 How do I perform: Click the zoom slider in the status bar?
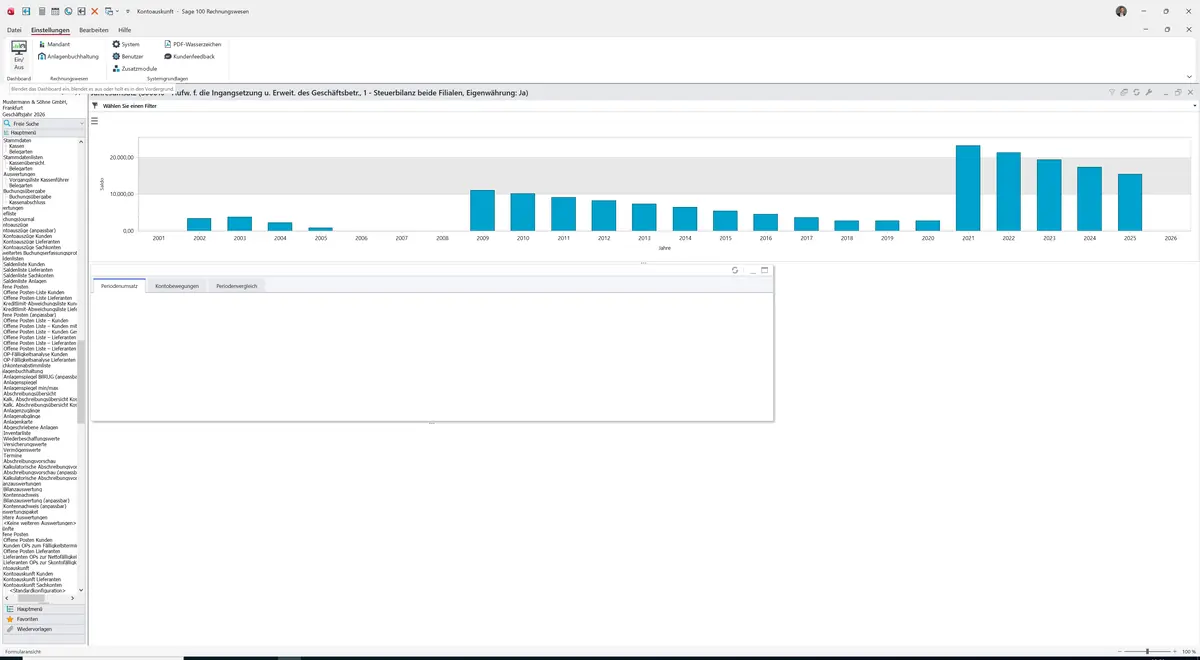click(1147, 651)
